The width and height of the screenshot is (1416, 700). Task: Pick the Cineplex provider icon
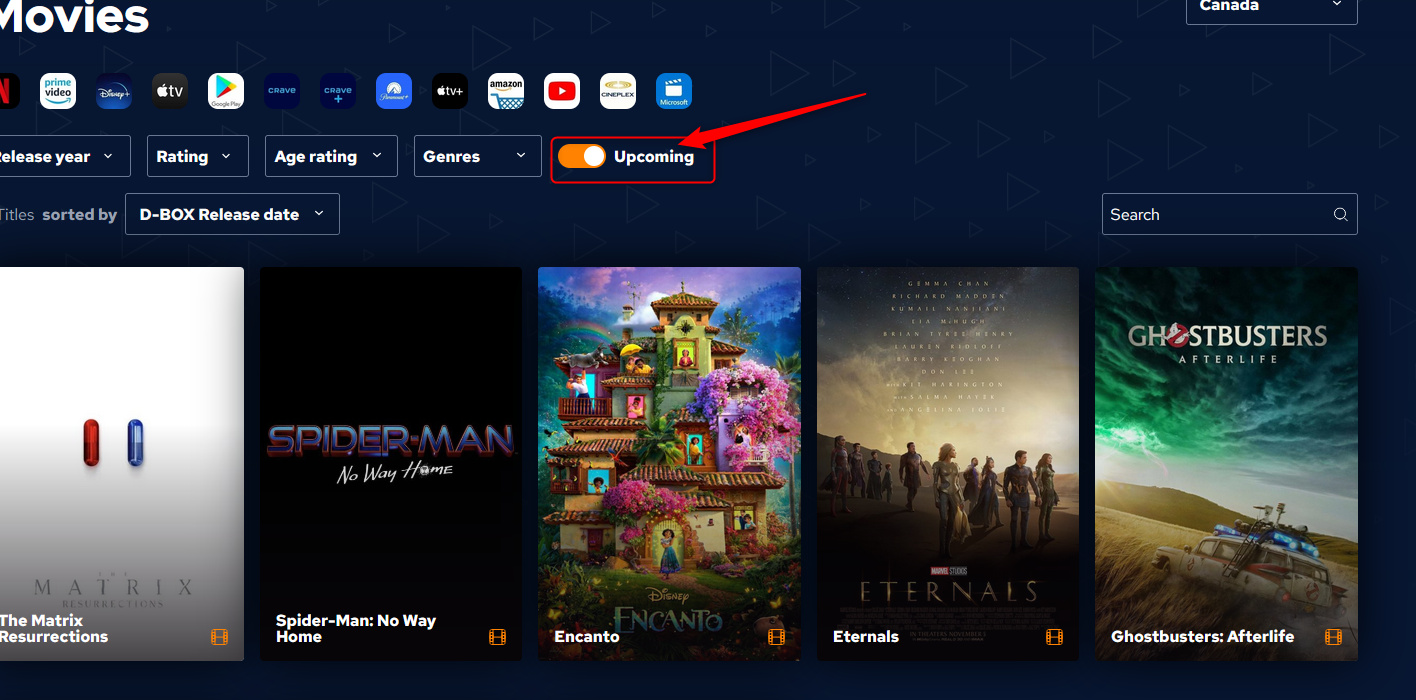pos(618,91)
